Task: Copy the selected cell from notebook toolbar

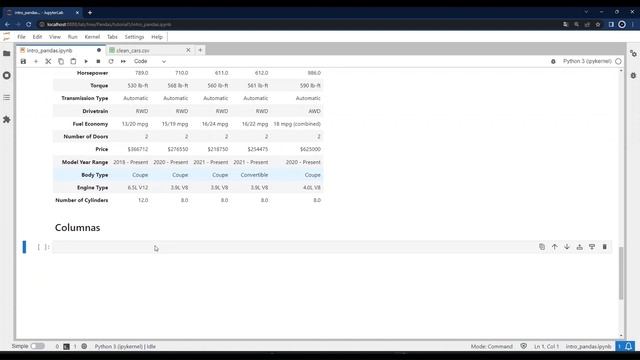Action: point(61,61)
